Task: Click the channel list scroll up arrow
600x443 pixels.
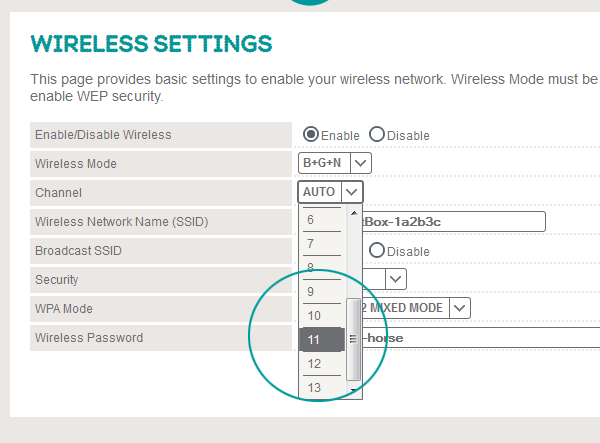Action: click(354, 213)
